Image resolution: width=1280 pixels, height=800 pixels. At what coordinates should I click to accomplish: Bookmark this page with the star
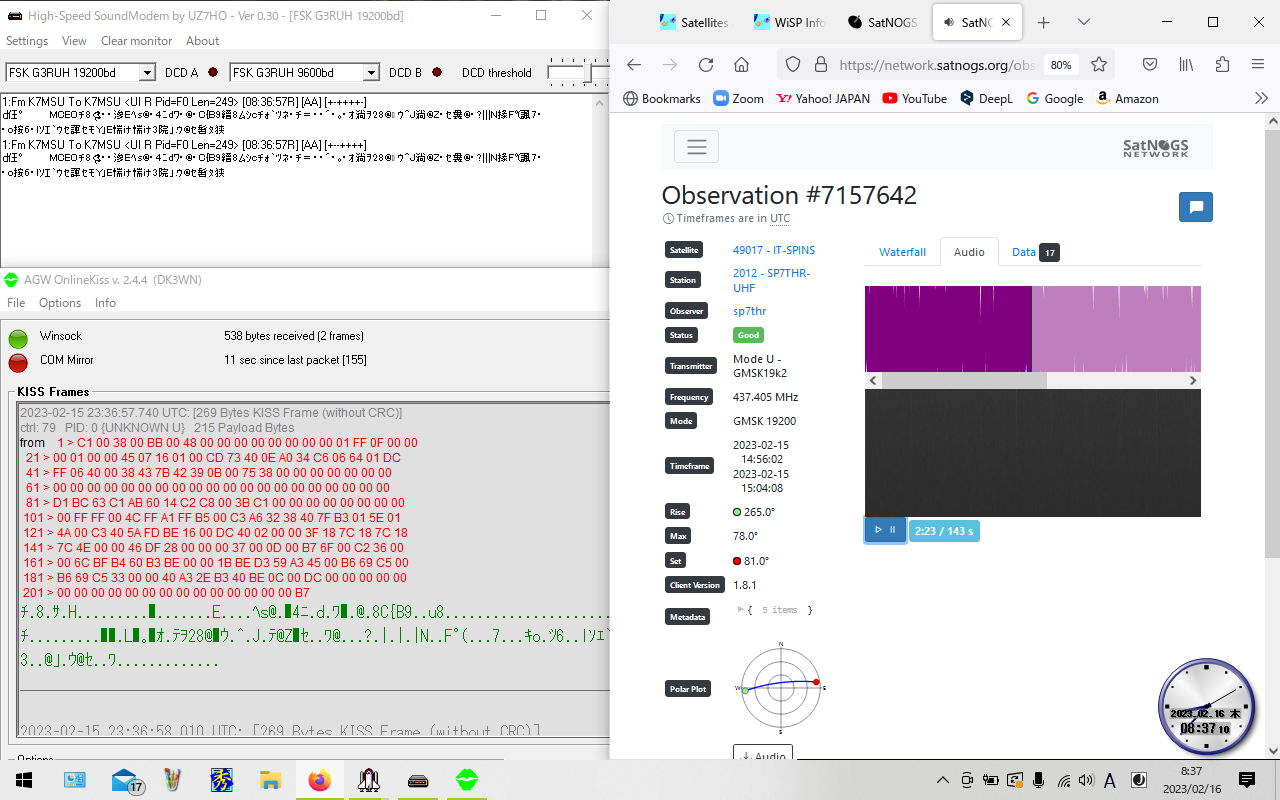[x=1099, y=65]
